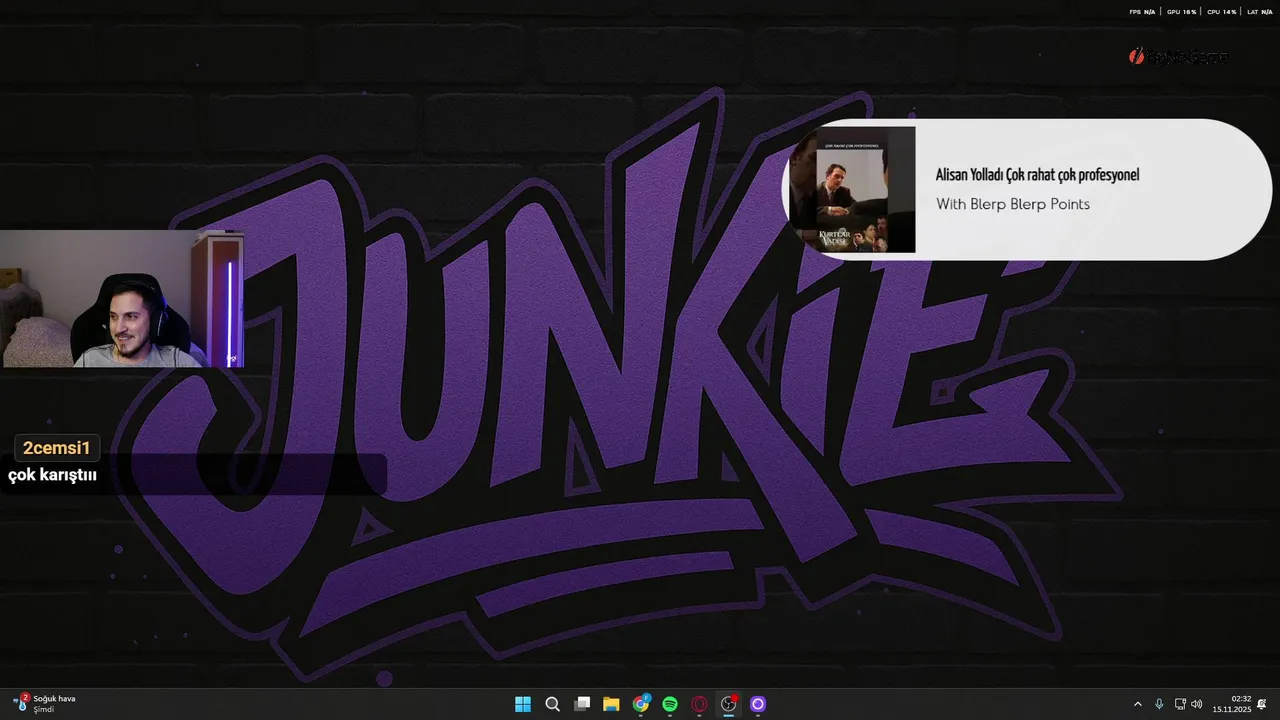Open the Windows Start menu
Viewport: 1280px width, 720px height.
pyautogui.click(x=523, y=704)
